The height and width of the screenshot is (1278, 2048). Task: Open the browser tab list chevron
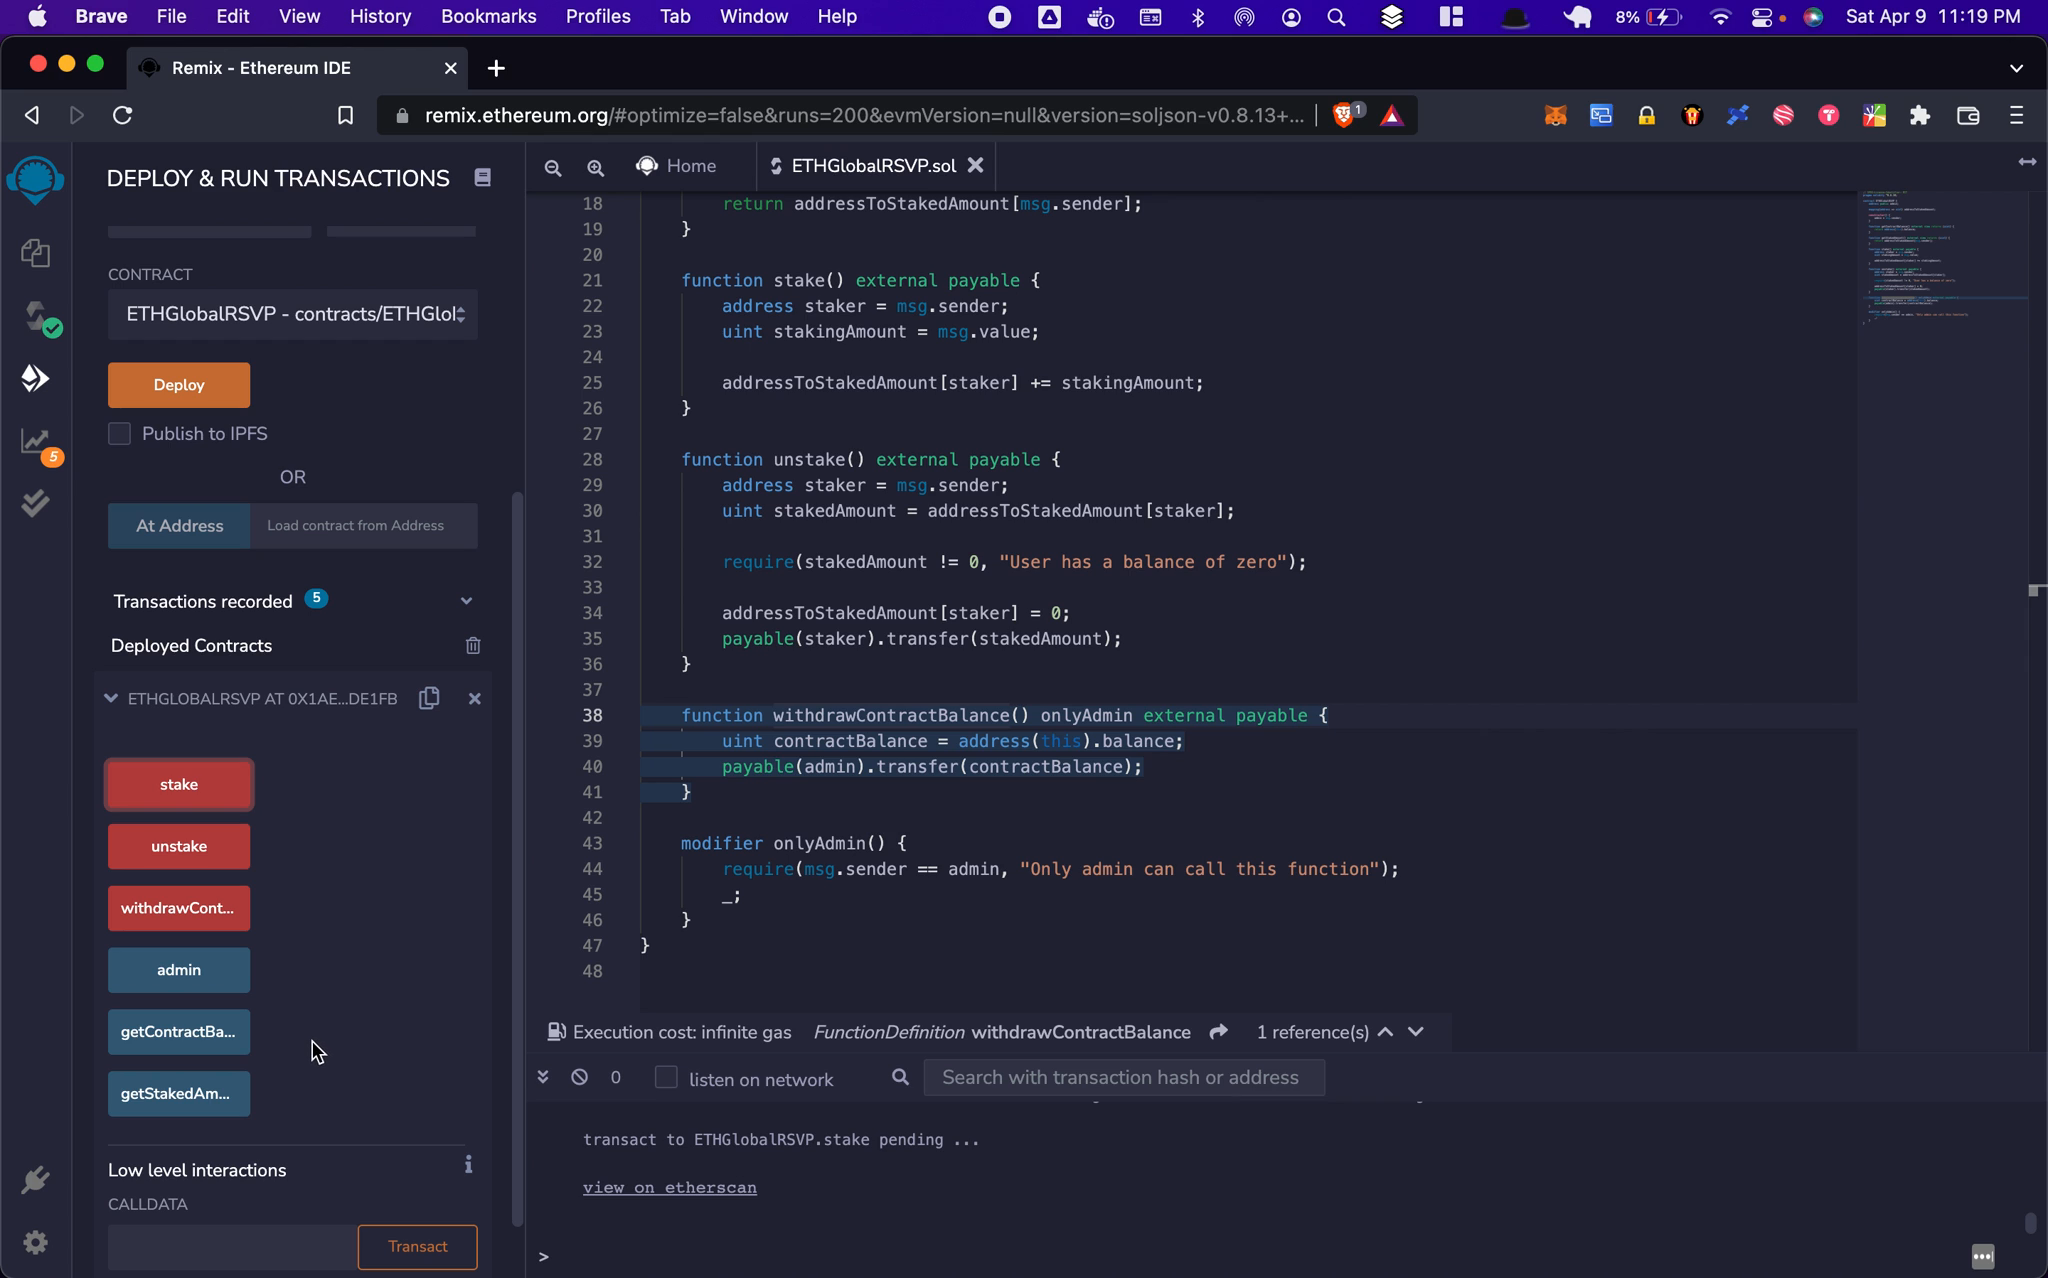2016,68
